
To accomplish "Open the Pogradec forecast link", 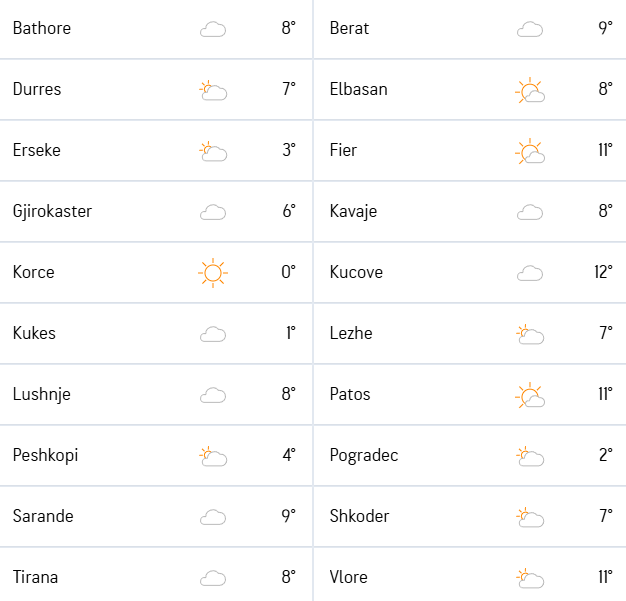I will click(364, 456).
